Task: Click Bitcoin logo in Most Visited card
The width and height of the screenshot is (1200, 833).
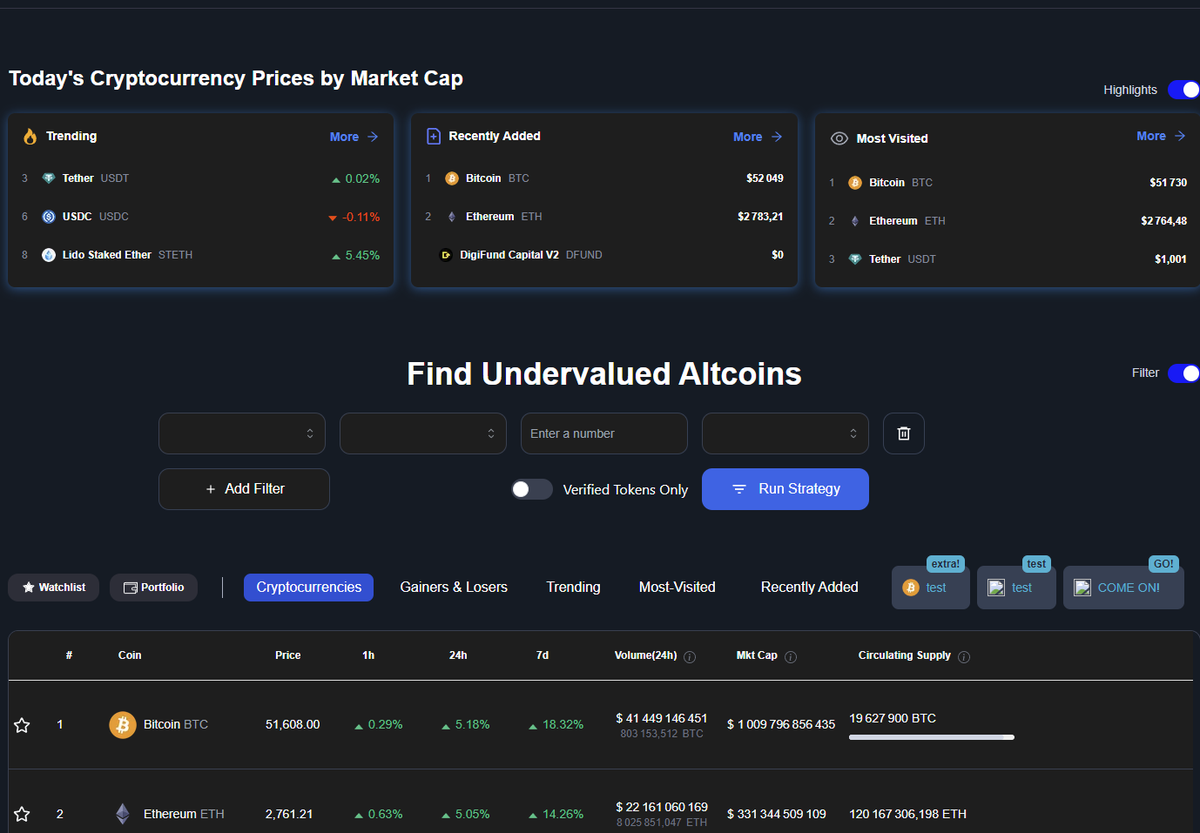Action: (x=855, y=183)
